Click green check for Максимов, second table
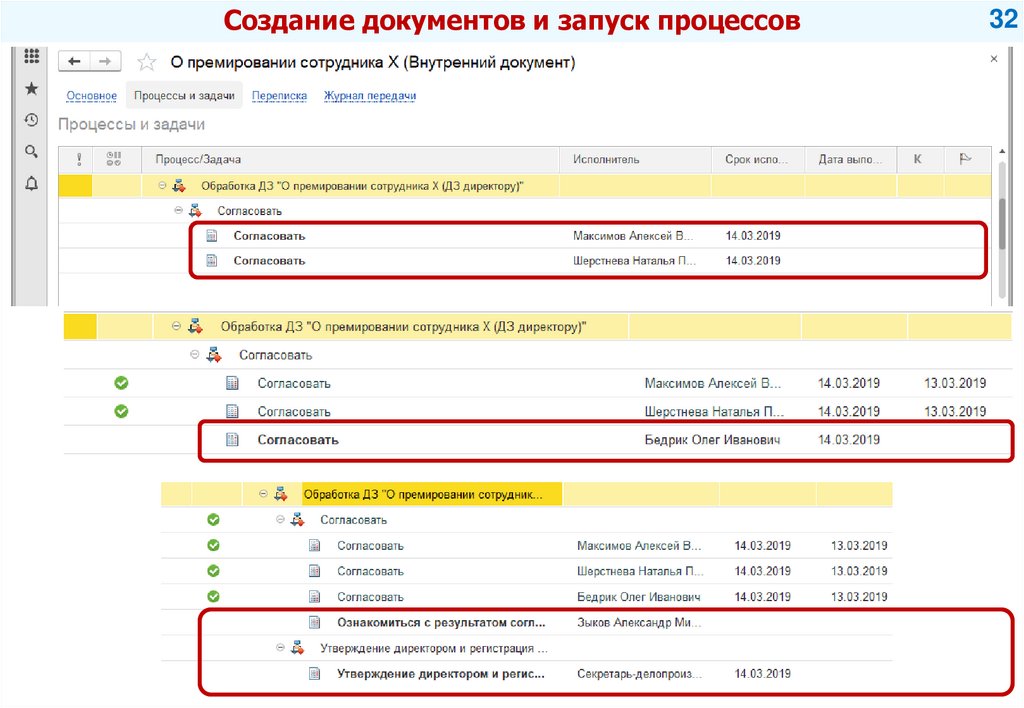Image resolution: width=1024 pixels, height=708 pixels. coord(121,383)
